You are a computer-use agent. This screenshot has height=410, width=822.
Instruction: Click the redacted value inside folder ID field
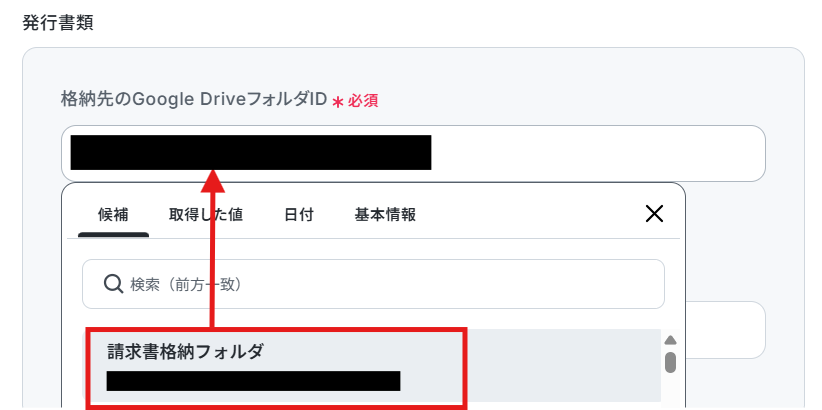[x=251, y=153]
